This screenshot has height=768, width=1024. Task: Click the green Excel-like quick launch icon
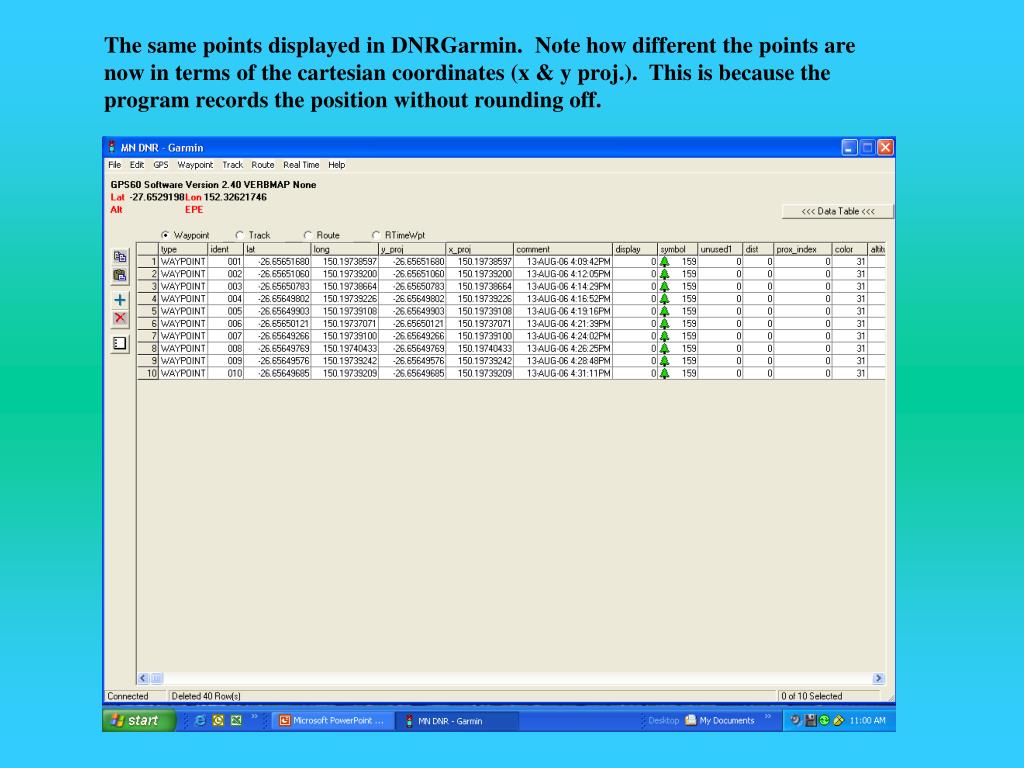(236, 720)
